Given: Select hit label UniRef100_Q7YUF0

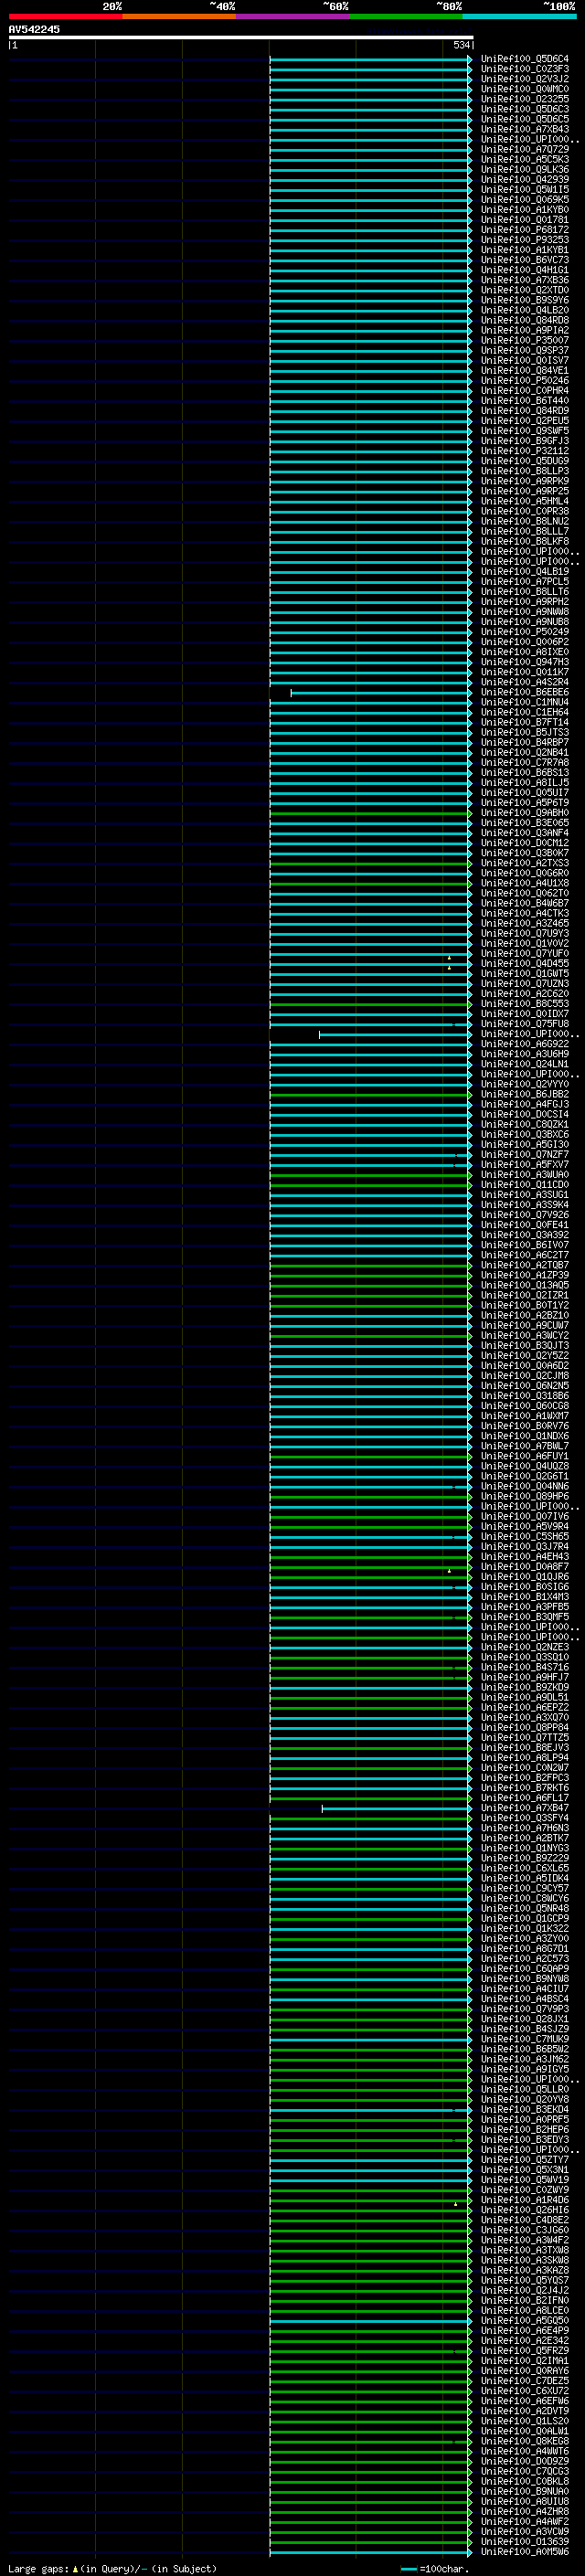Looking at the screenshot, I should [x=524, y=953].
